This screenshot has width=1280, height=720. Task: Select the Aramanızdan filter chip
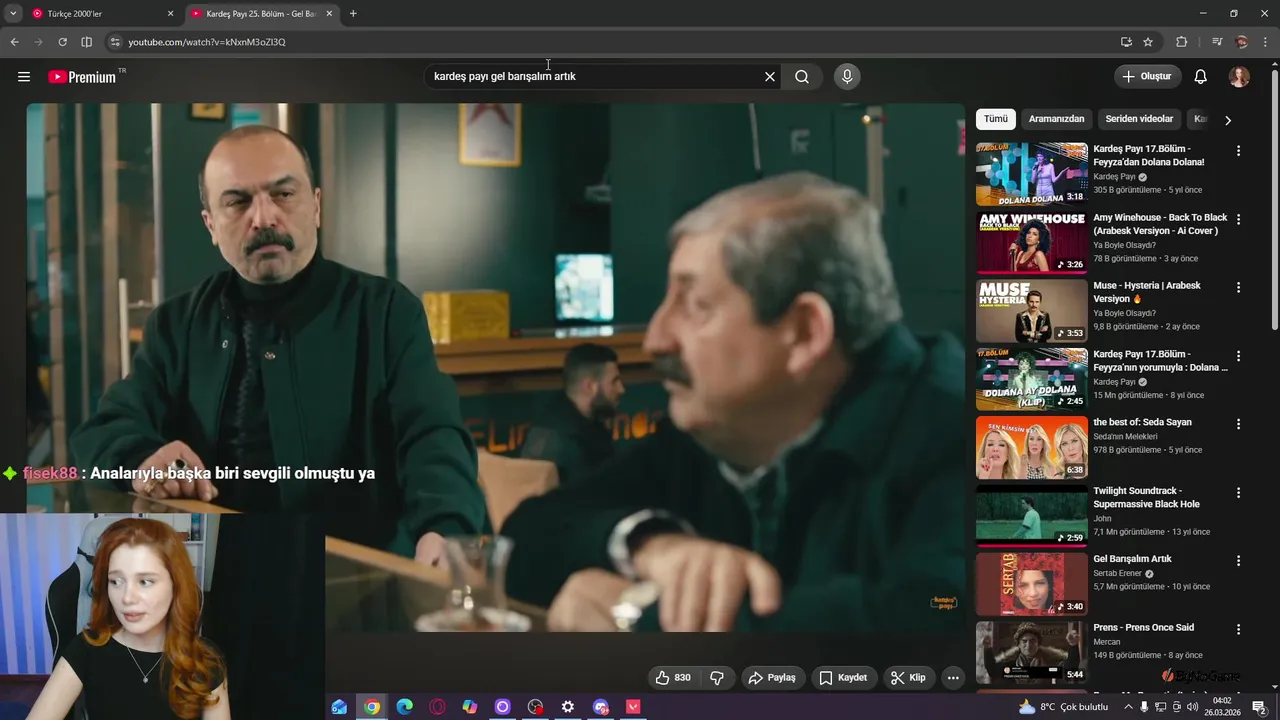[1057, 119]
